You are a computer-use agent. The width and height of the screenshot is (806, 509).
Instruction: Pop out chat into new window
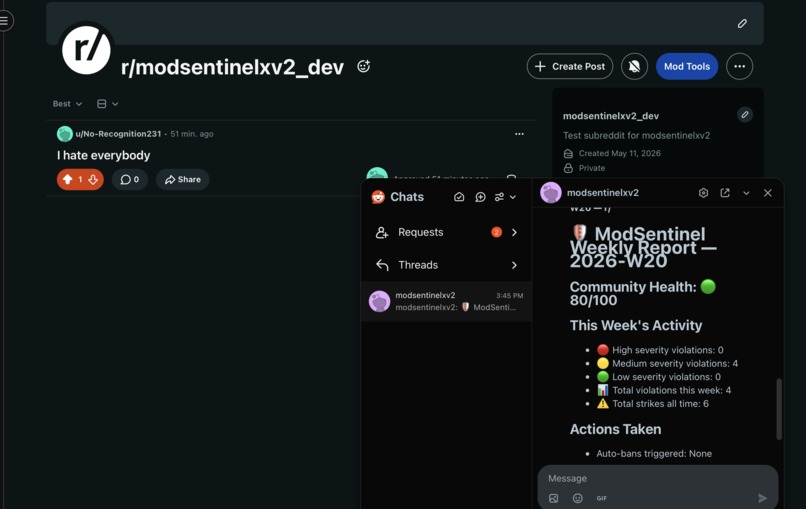point(725,193)
